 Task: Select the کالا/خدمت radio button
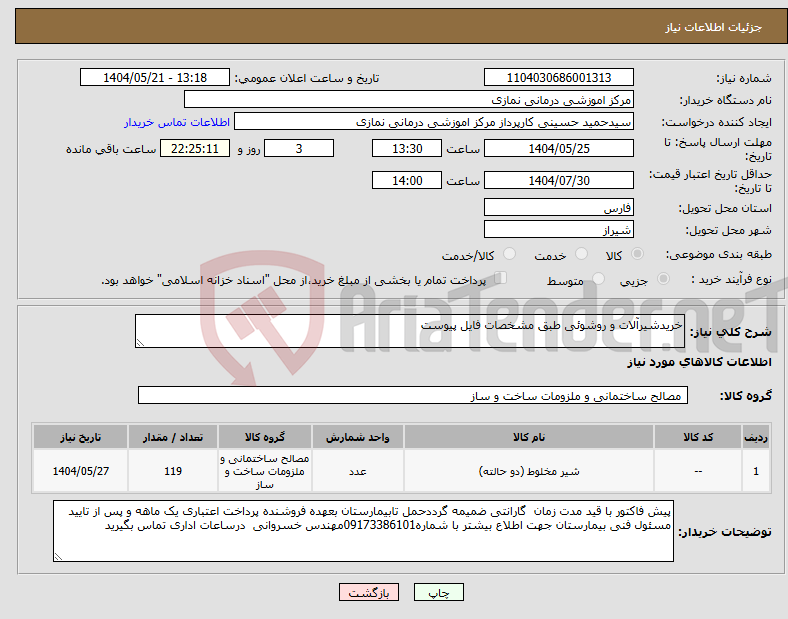(509, 254)
